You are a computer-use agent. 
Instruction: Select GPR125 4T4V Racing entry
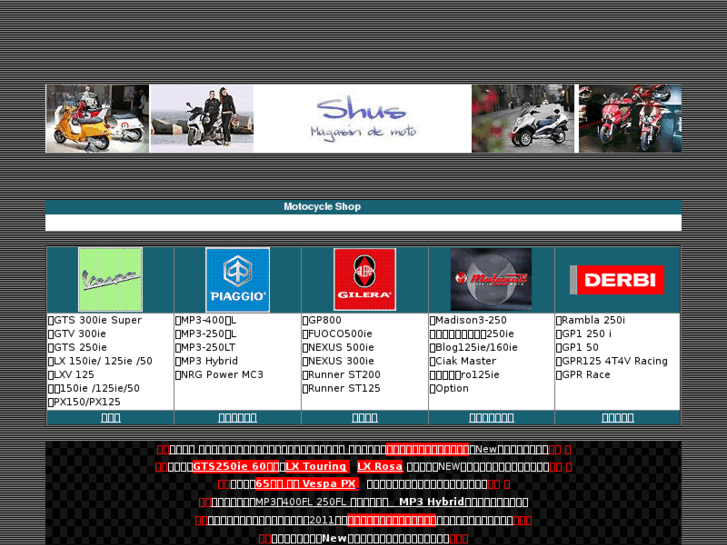(x=612, y=361)
